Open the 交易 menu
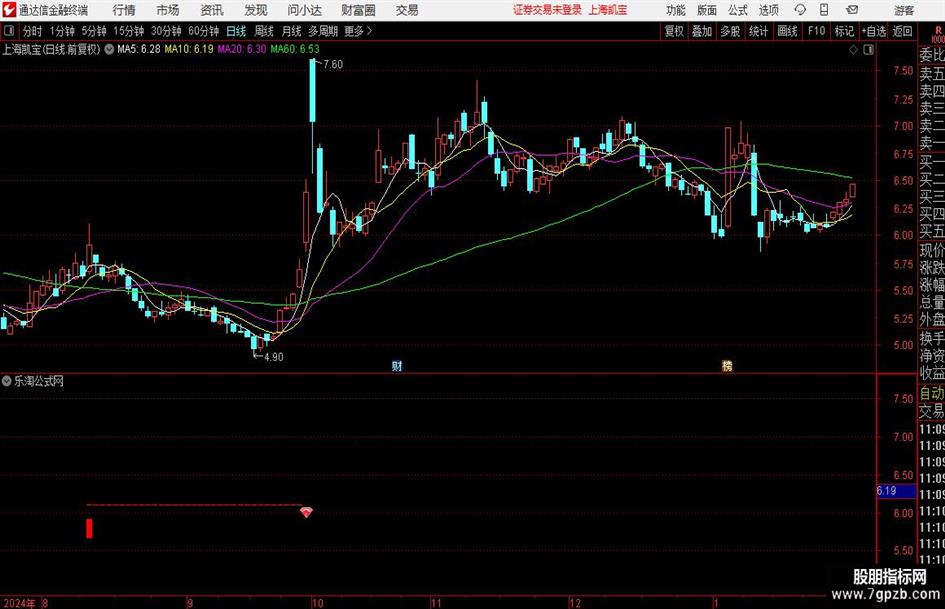This screenshot has height=609, width=945. (407, 10)
